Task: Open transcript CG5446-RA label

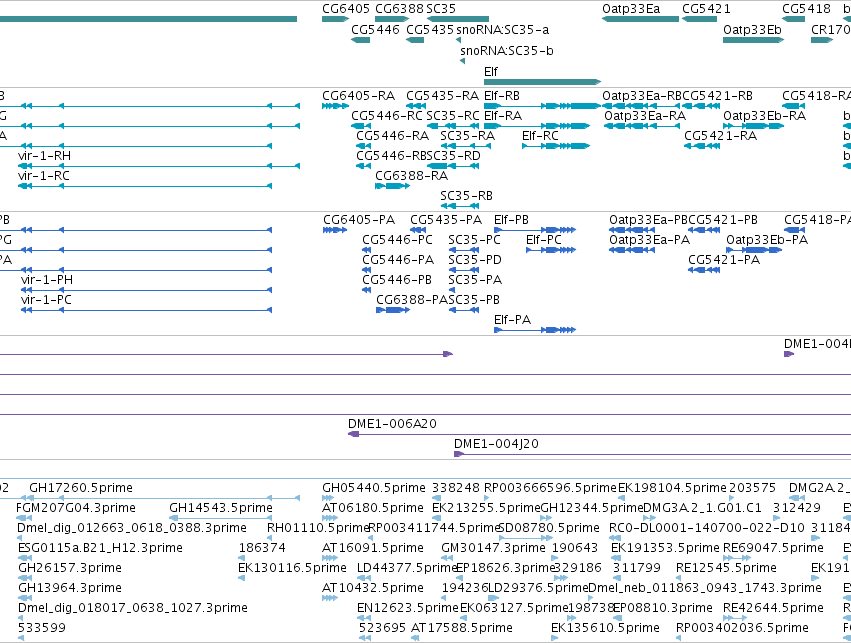Action: [x=392, y=136]
